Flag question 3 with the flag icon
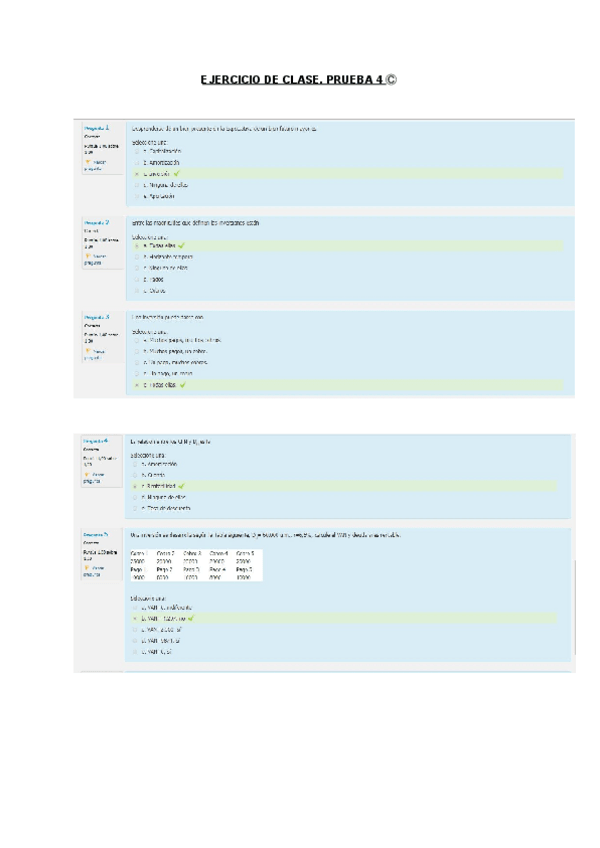The height and width of the screenshot is (848, 600). (x=88, y=351)
